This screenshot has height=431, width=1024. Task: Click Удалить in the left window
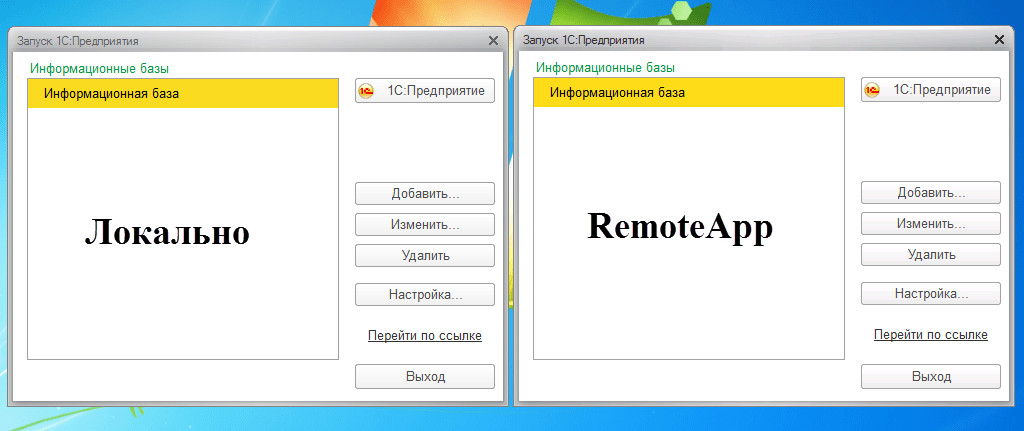coord(425,255)
